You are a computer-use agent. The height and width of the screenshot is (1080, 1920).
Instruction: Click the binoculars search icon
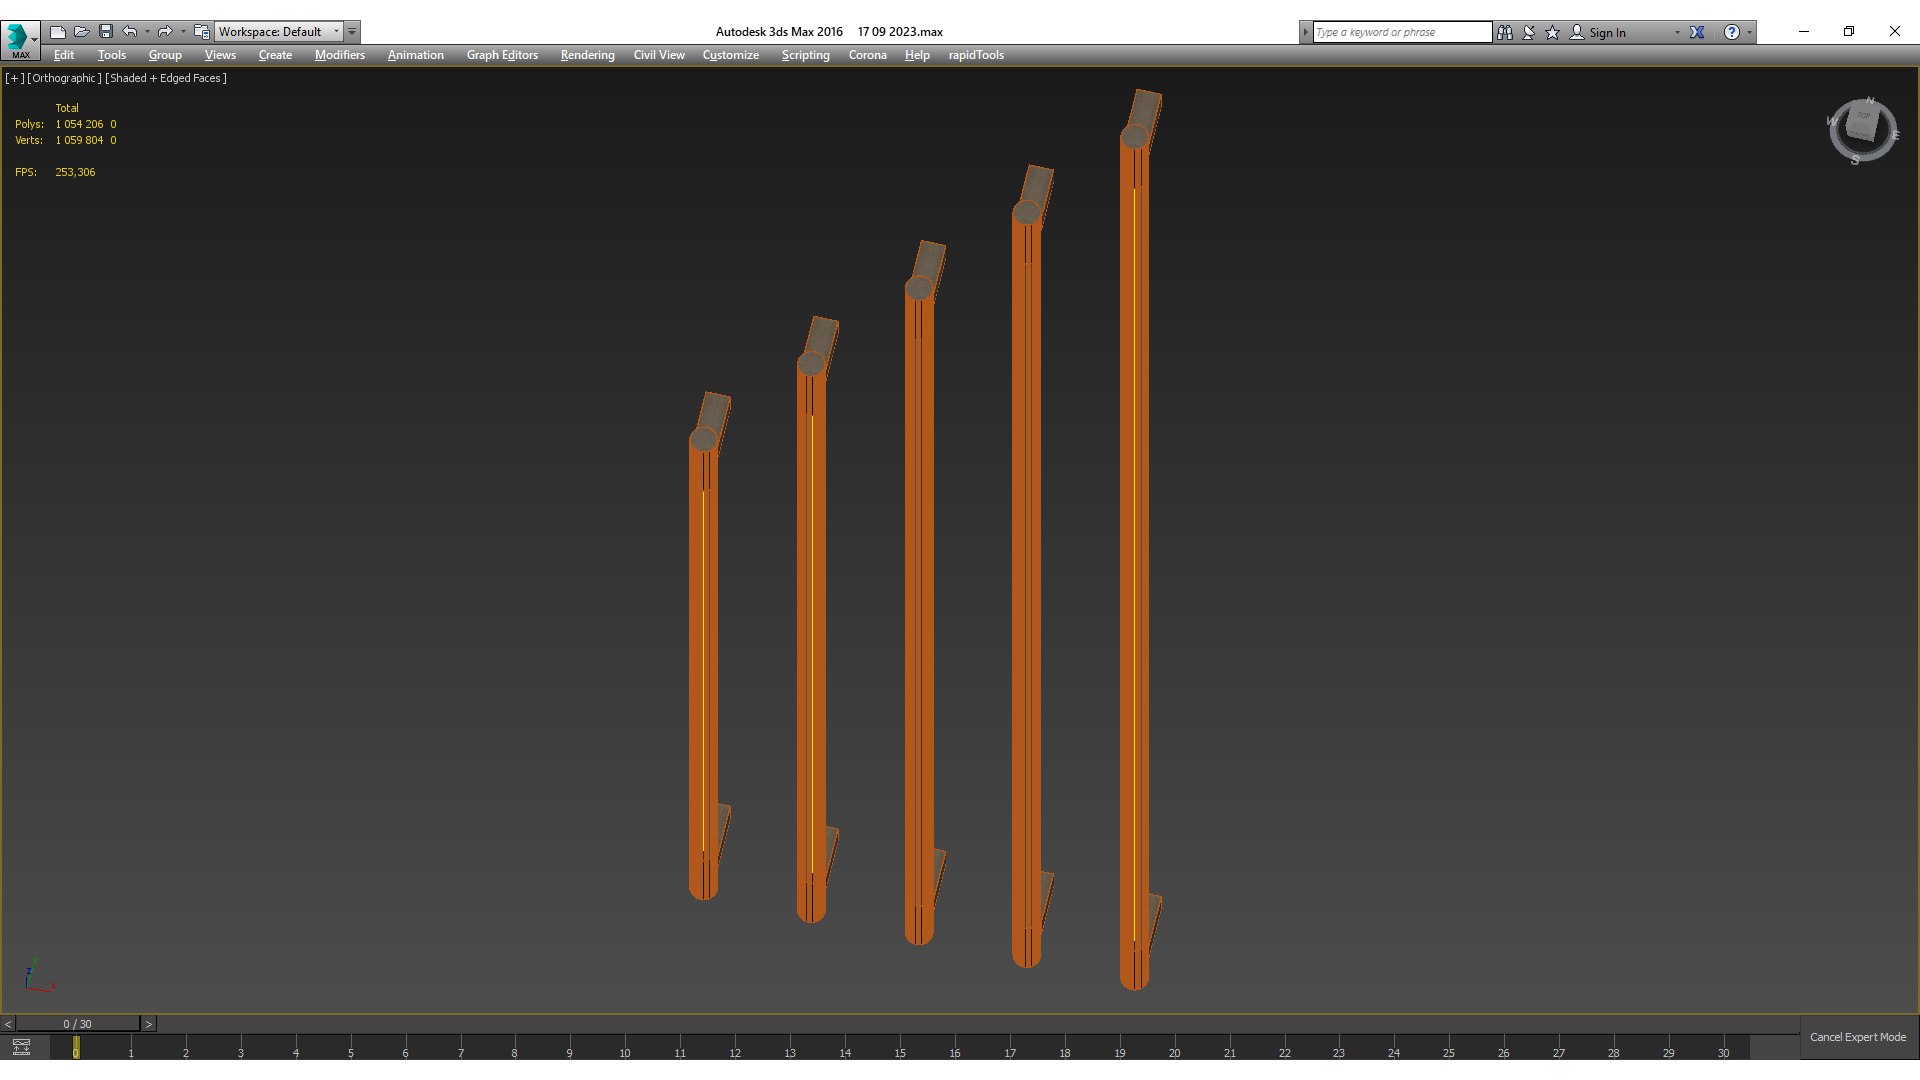click(1505, 32)
